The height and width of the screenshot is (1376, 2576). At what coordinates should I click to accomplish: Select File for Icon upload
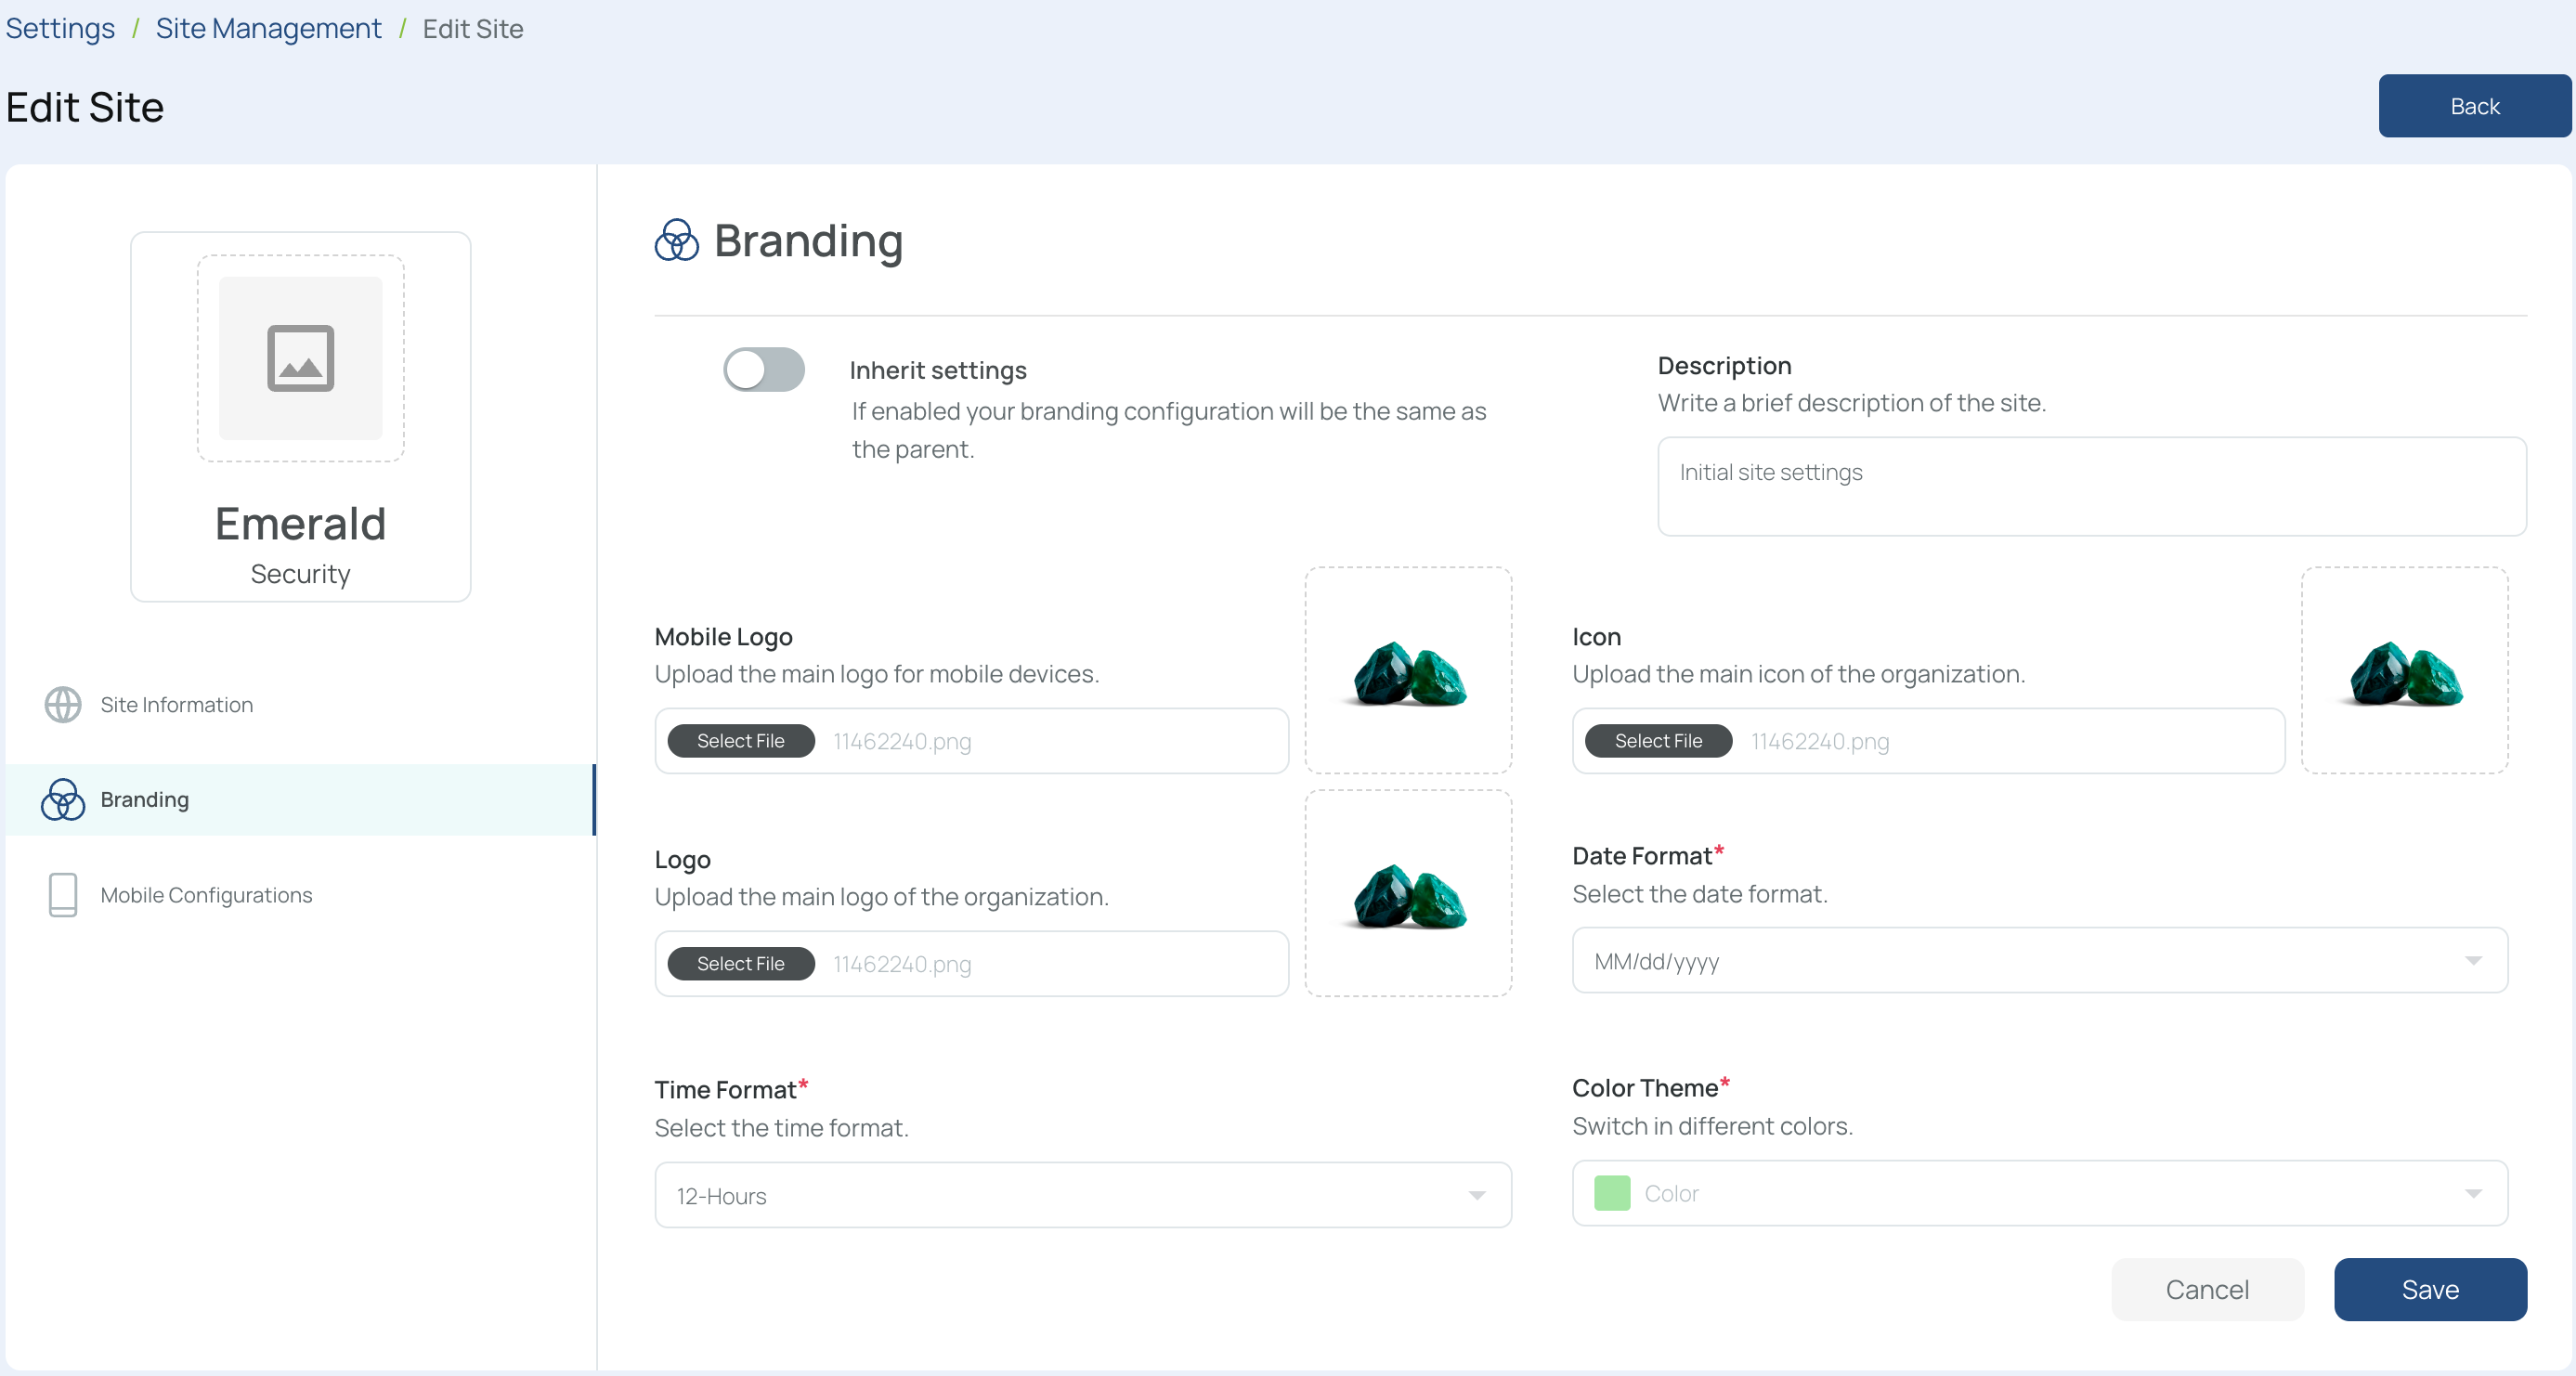pos(1658,741)
